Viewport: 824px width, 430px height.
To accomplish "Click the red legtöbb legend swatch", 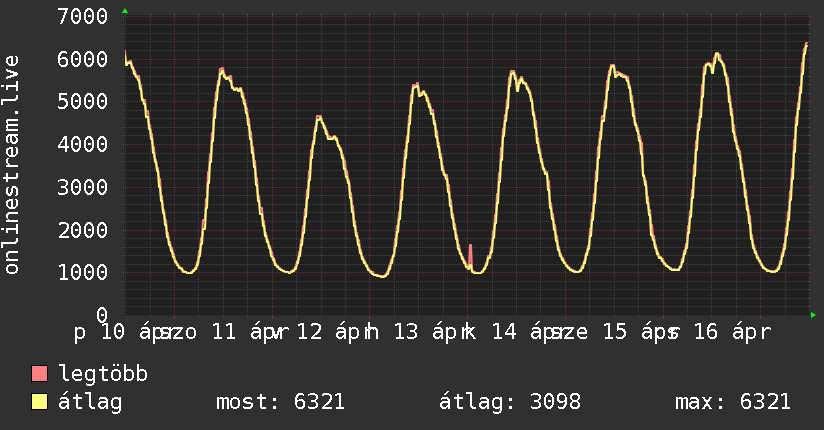I will [40, 374].
